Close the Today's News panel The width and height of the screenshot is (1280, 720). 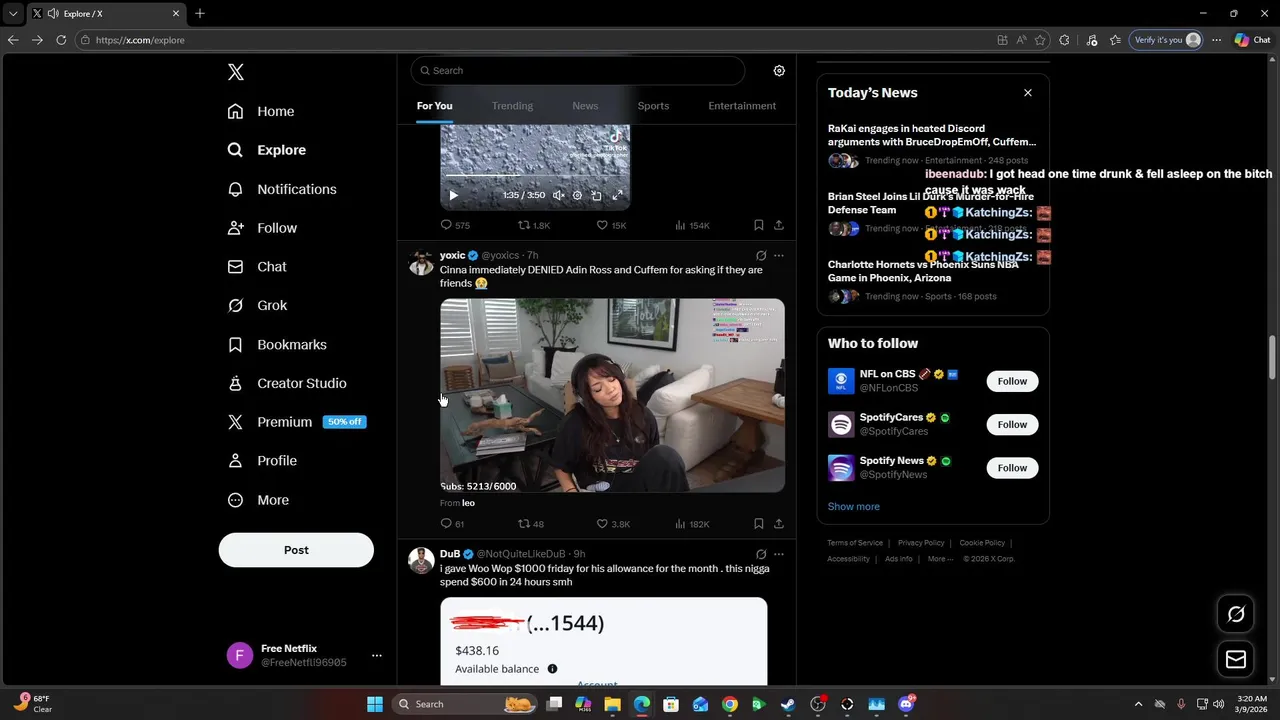(x=1027, y=93)
